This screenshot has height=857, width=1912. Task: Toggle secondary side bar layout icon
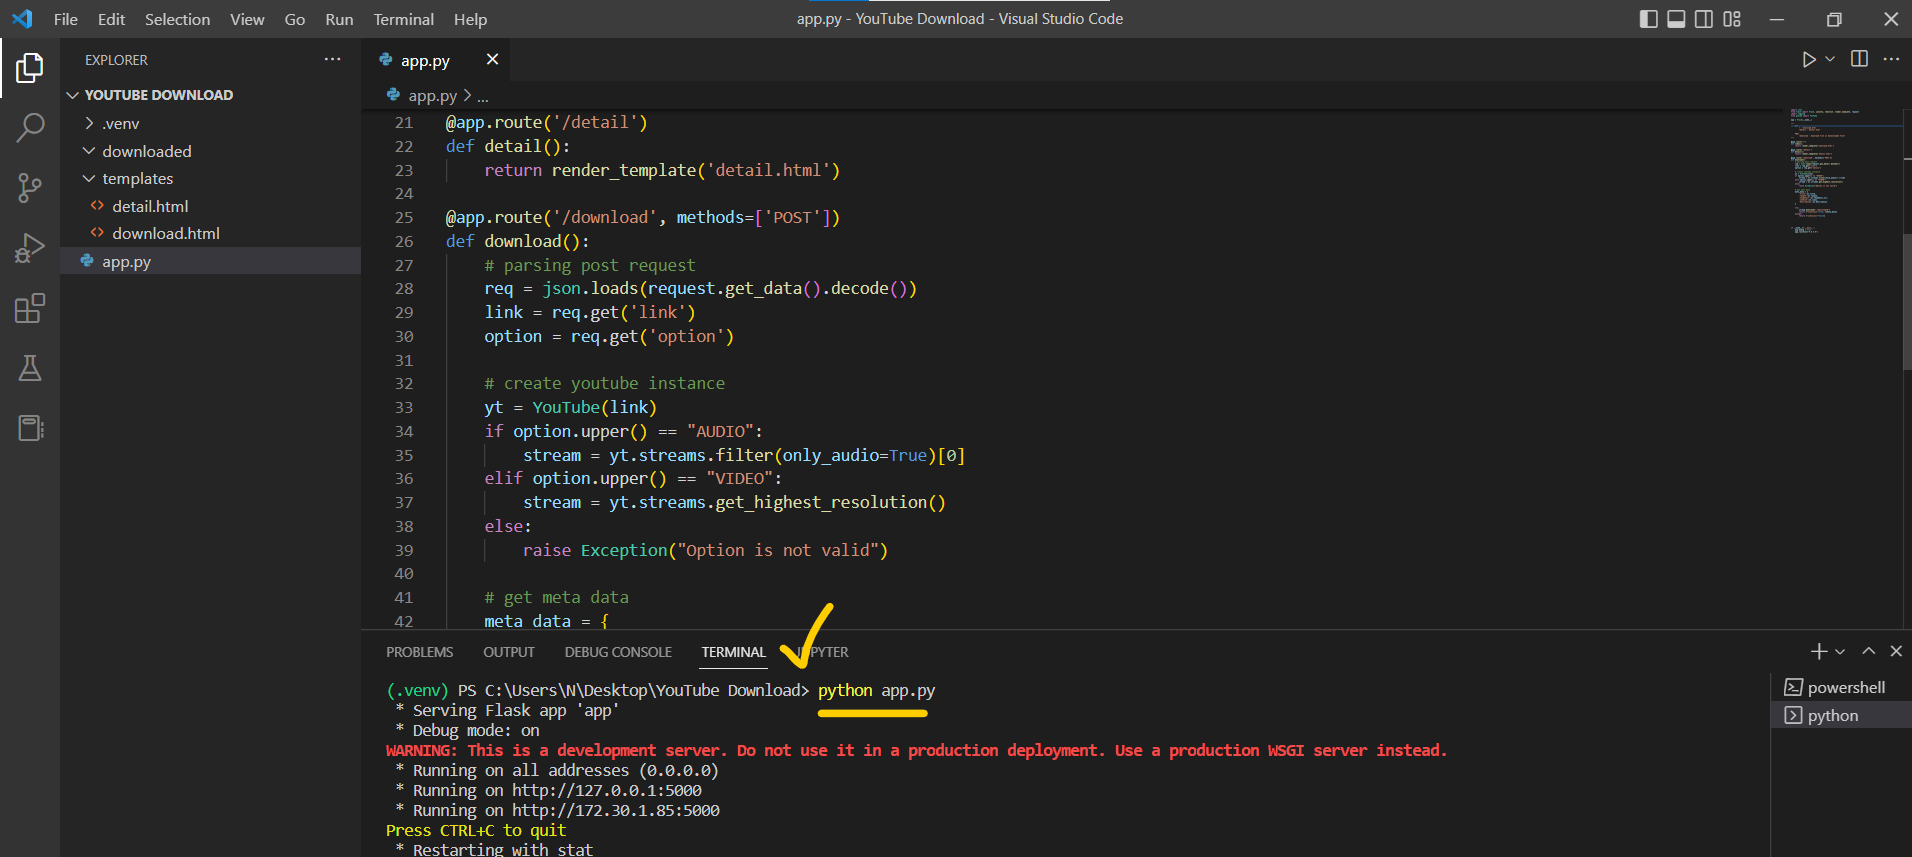[1704, 19]
